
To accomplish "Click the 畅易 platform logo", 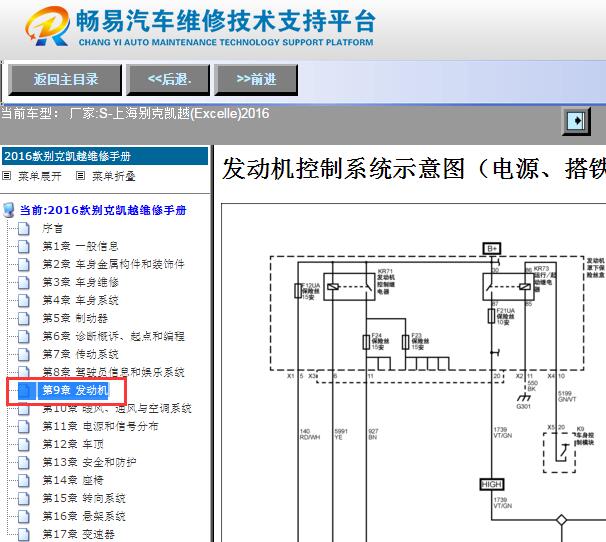I will 48,26.
